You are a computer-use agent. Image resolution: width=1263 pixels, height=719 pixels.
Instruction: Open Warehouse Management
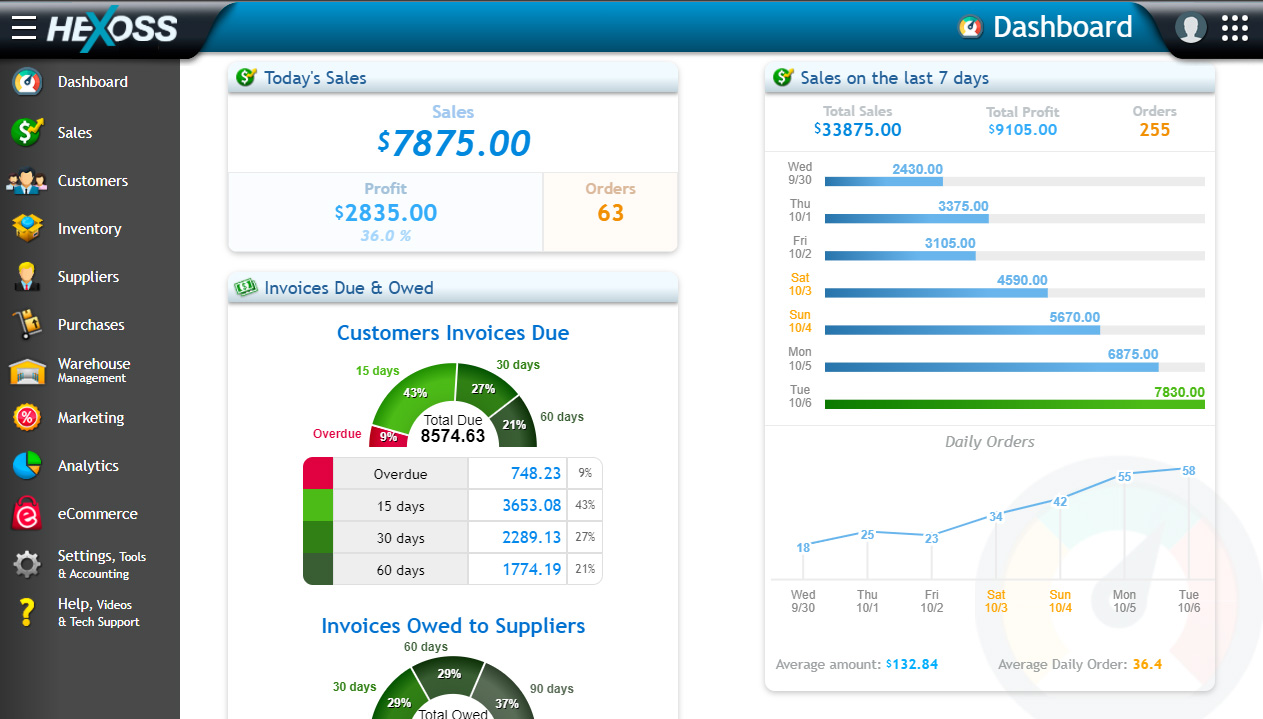tap(94, 370)
